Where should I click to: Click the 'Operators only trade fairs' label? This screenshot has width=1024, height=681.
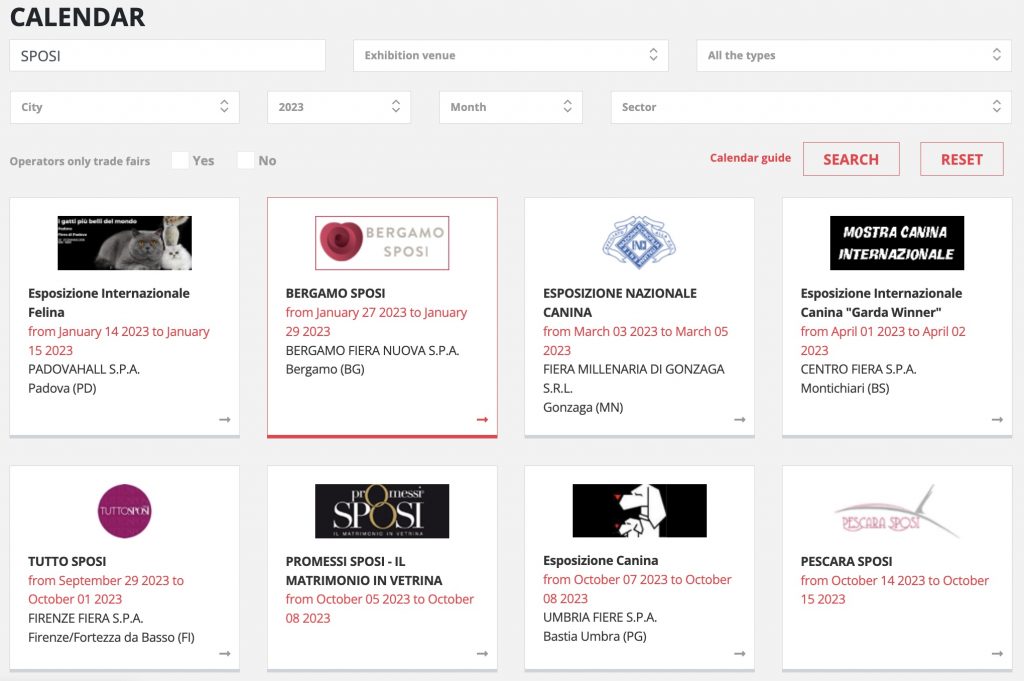click(x=80, y=161)
